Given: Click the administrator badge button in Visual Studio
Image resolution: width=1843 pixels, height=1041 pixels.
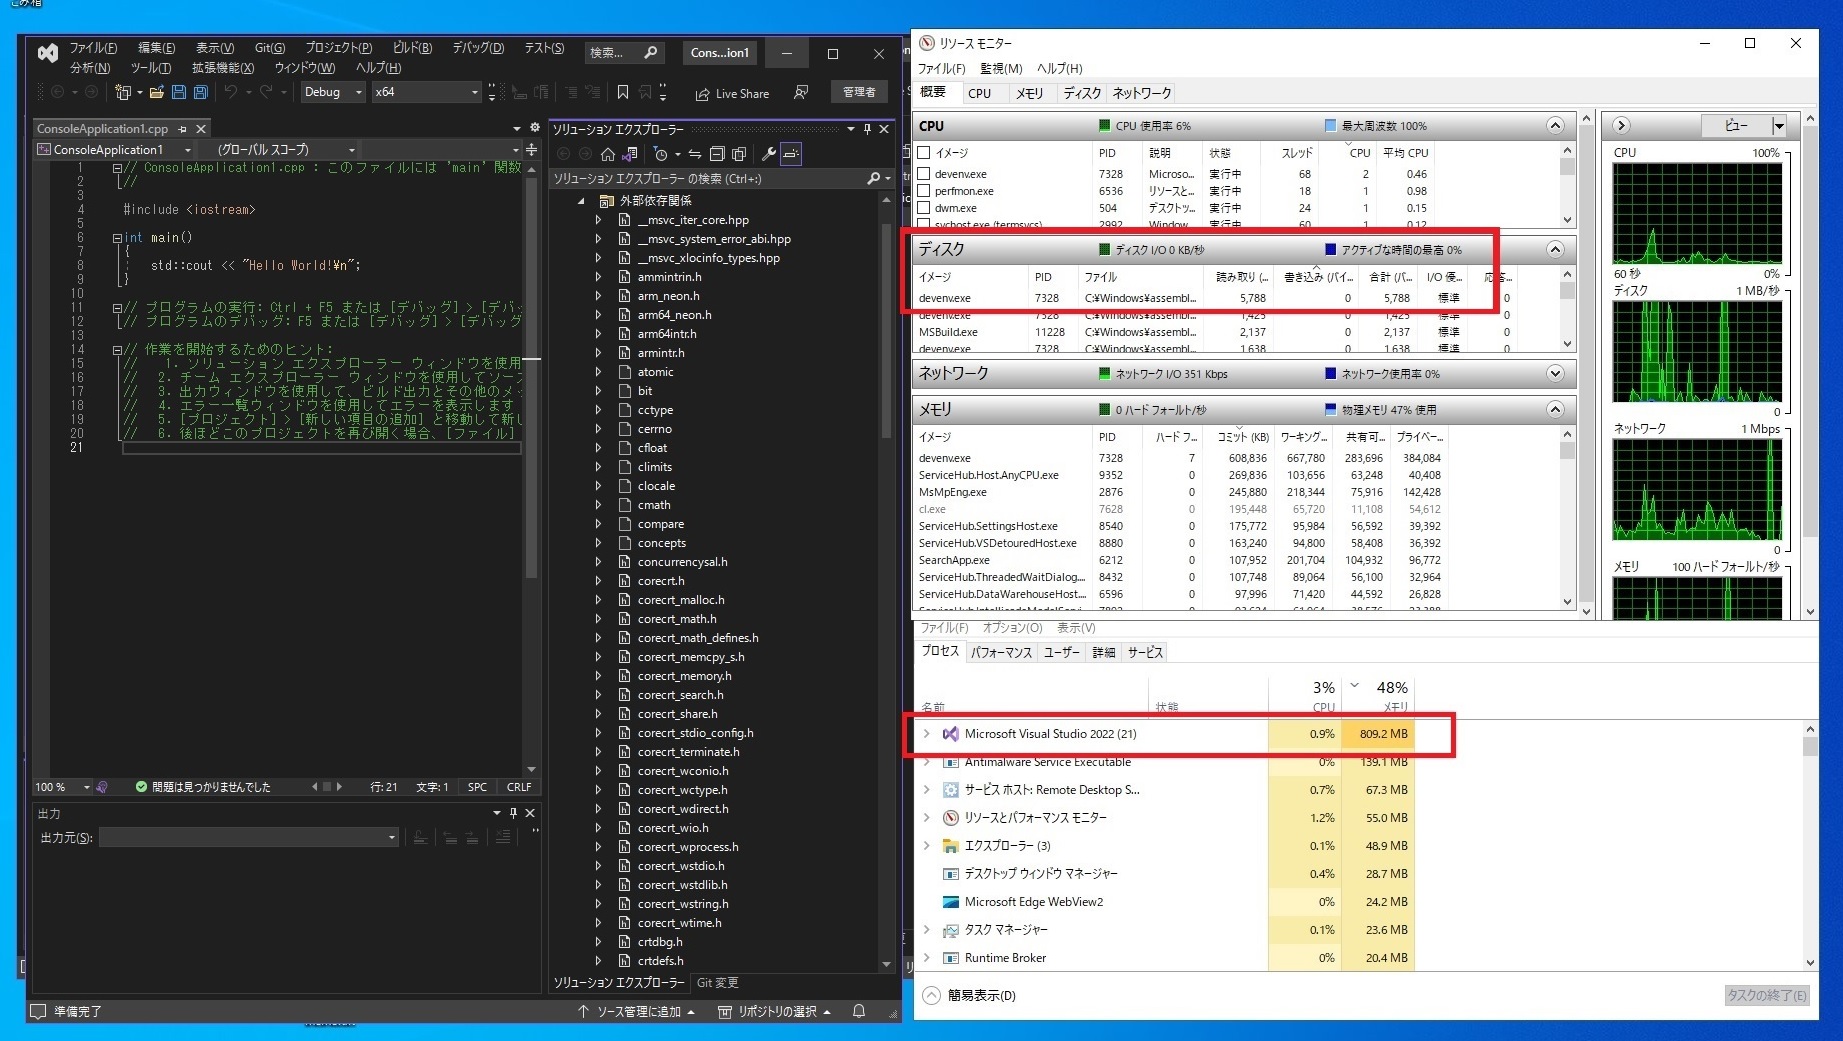Looking at the screenshot, I should (859, 92).
